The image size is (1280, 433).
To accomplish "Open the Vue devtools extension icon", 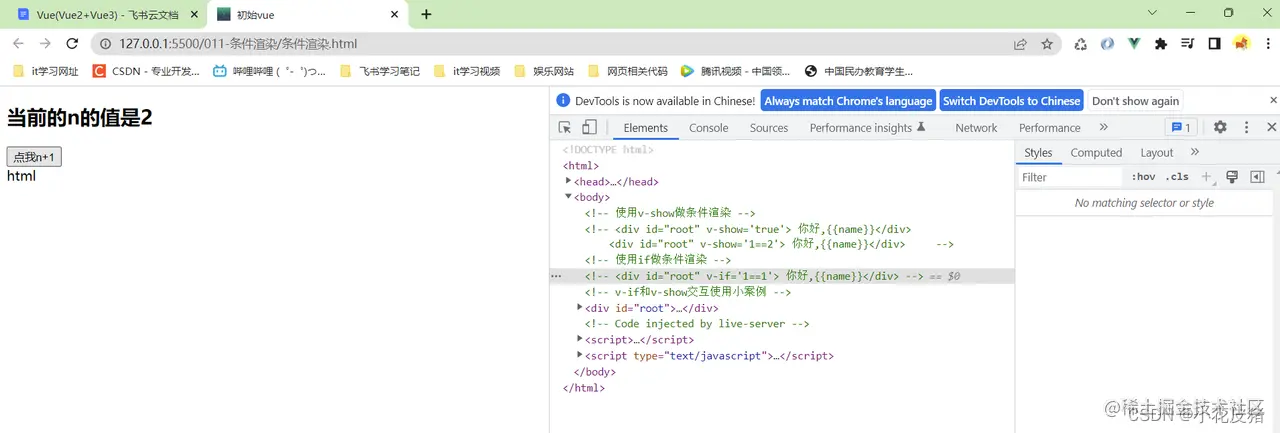I will pyautogui.click(x=1134, y=44).
